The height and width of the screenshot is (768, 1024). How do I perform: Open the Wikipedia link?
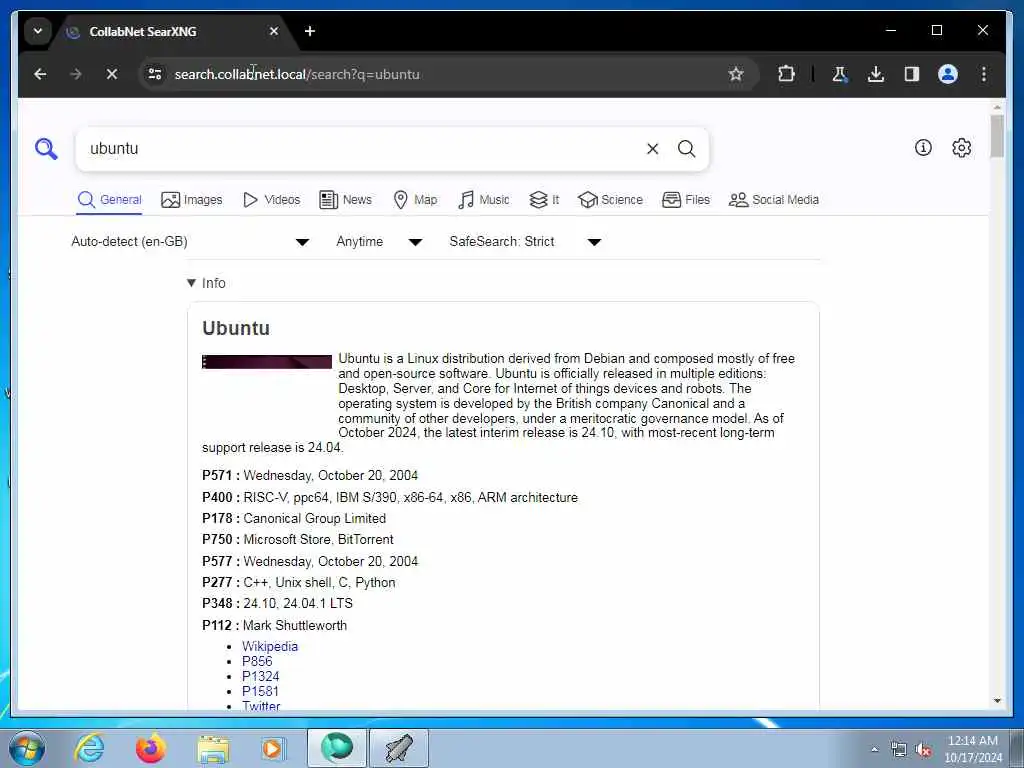[270, 647]
